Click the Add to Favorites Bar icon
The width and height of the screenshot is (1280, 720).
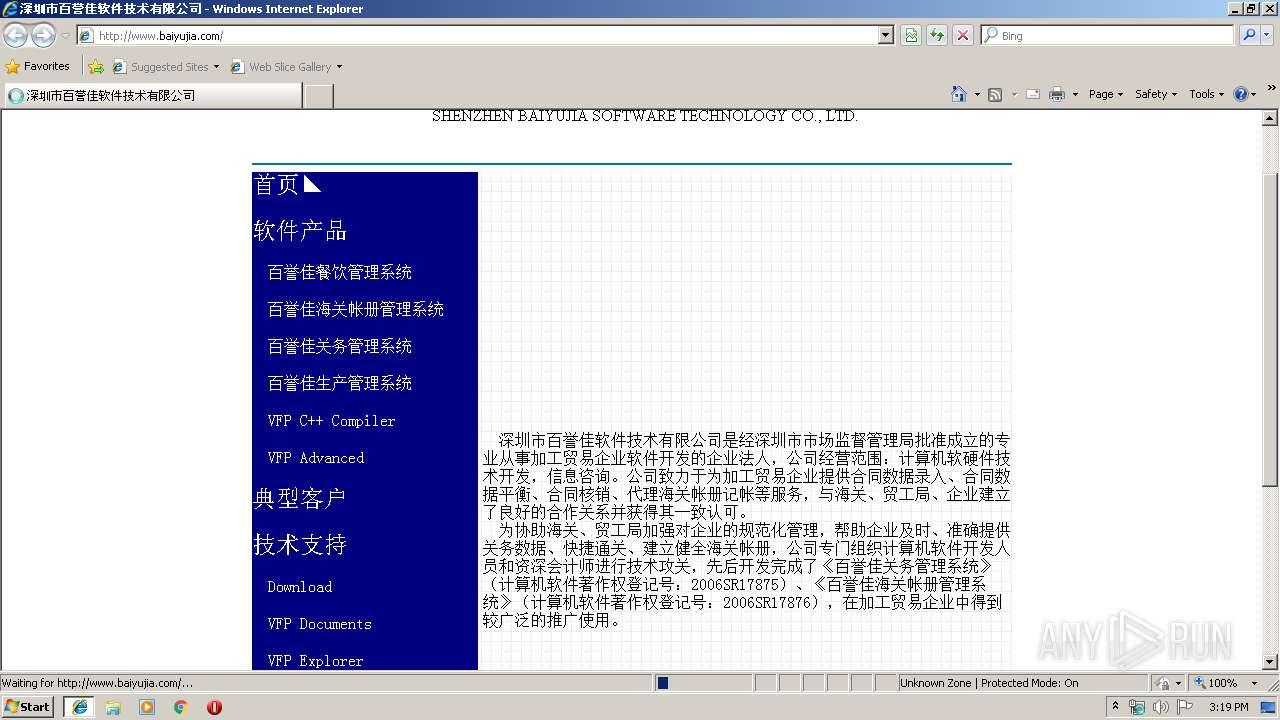pyautogui.click(x=96, y=67)
